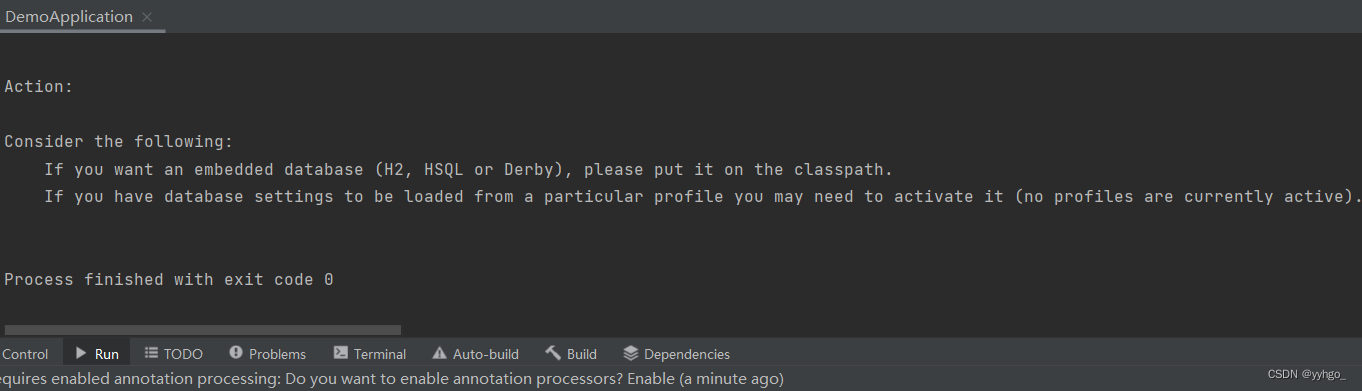1362x391 pixels.
Task: Click 'Process finished with exit code 0'
Action: [169, 279]
